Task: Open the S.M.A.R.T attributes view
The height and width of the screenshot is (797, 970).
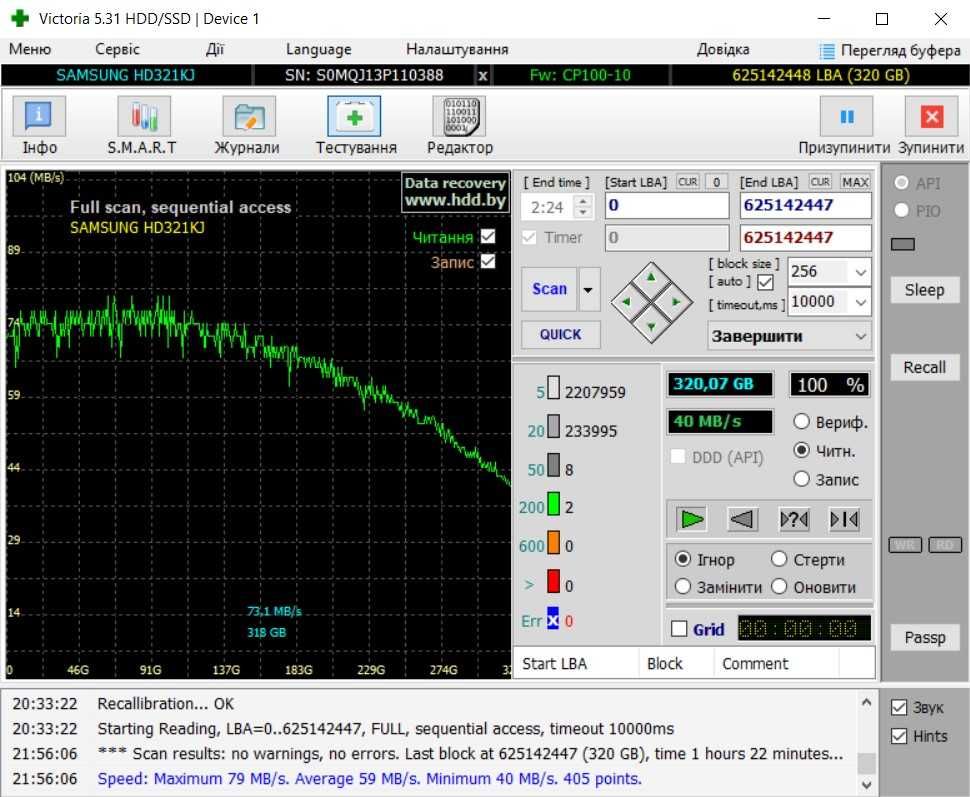Action: tap(143, 116)
